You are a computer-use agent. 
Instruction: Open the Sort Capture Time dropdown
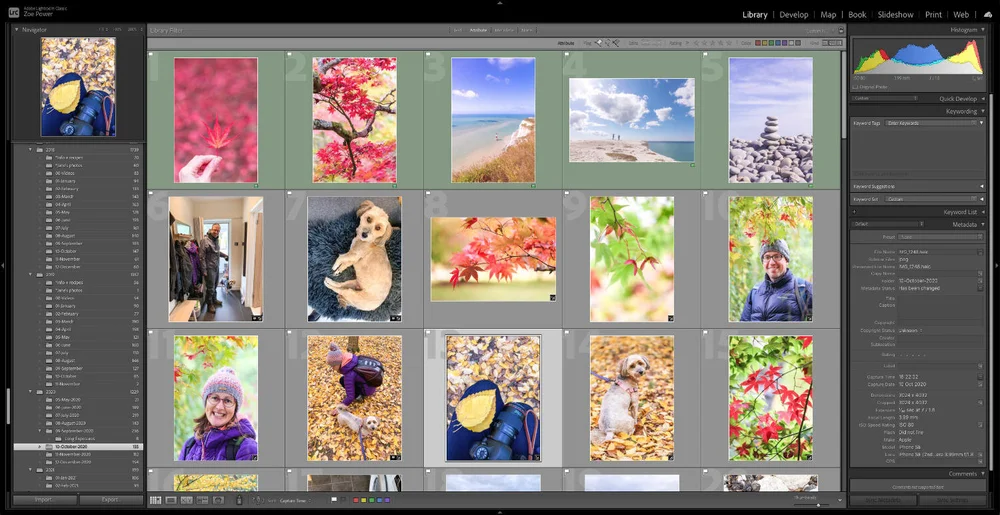tap(295, 500)
